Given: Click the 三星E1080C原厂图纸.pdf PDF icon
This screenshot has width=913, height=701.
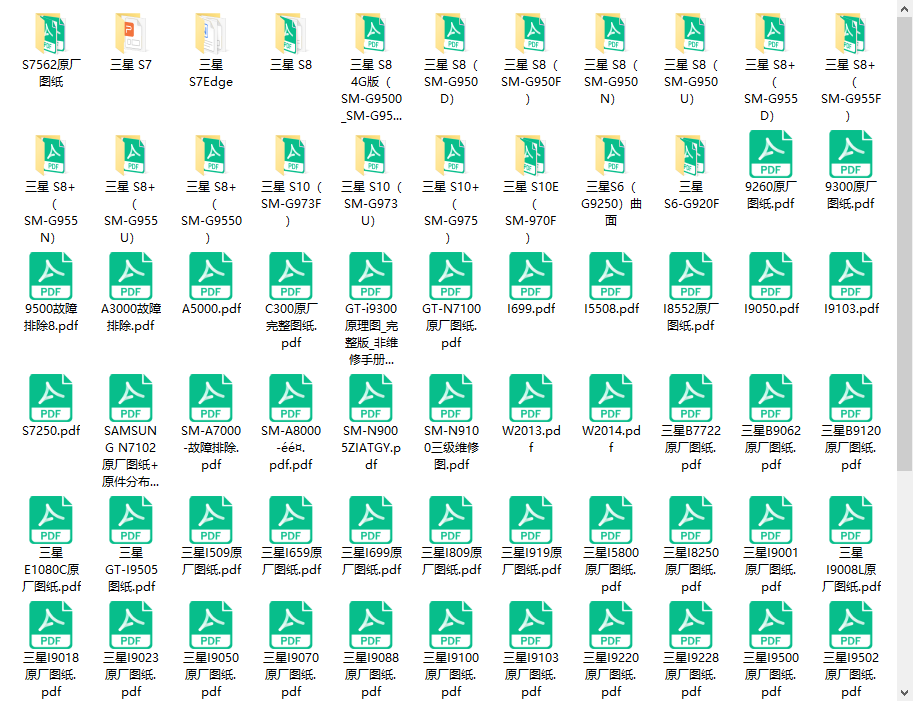Looking at the screenshot, I should (x=51, y=520).
